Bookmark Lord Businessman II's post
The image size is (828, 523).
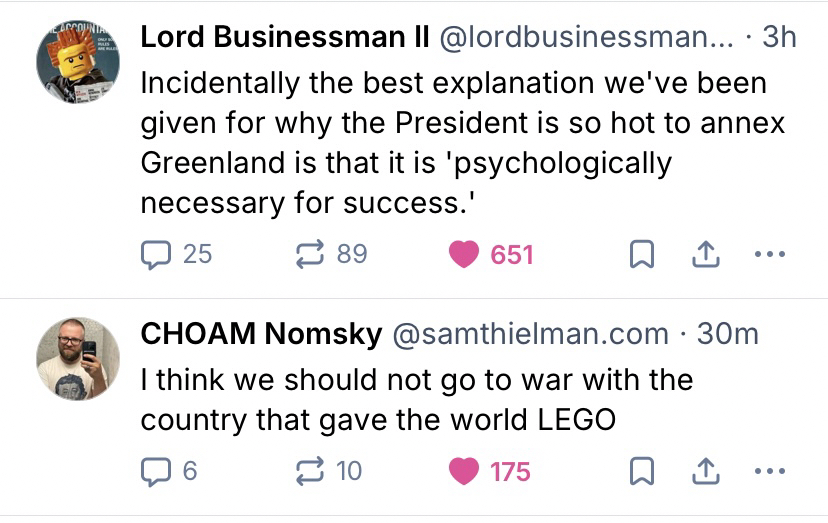[x=640, y=255]
